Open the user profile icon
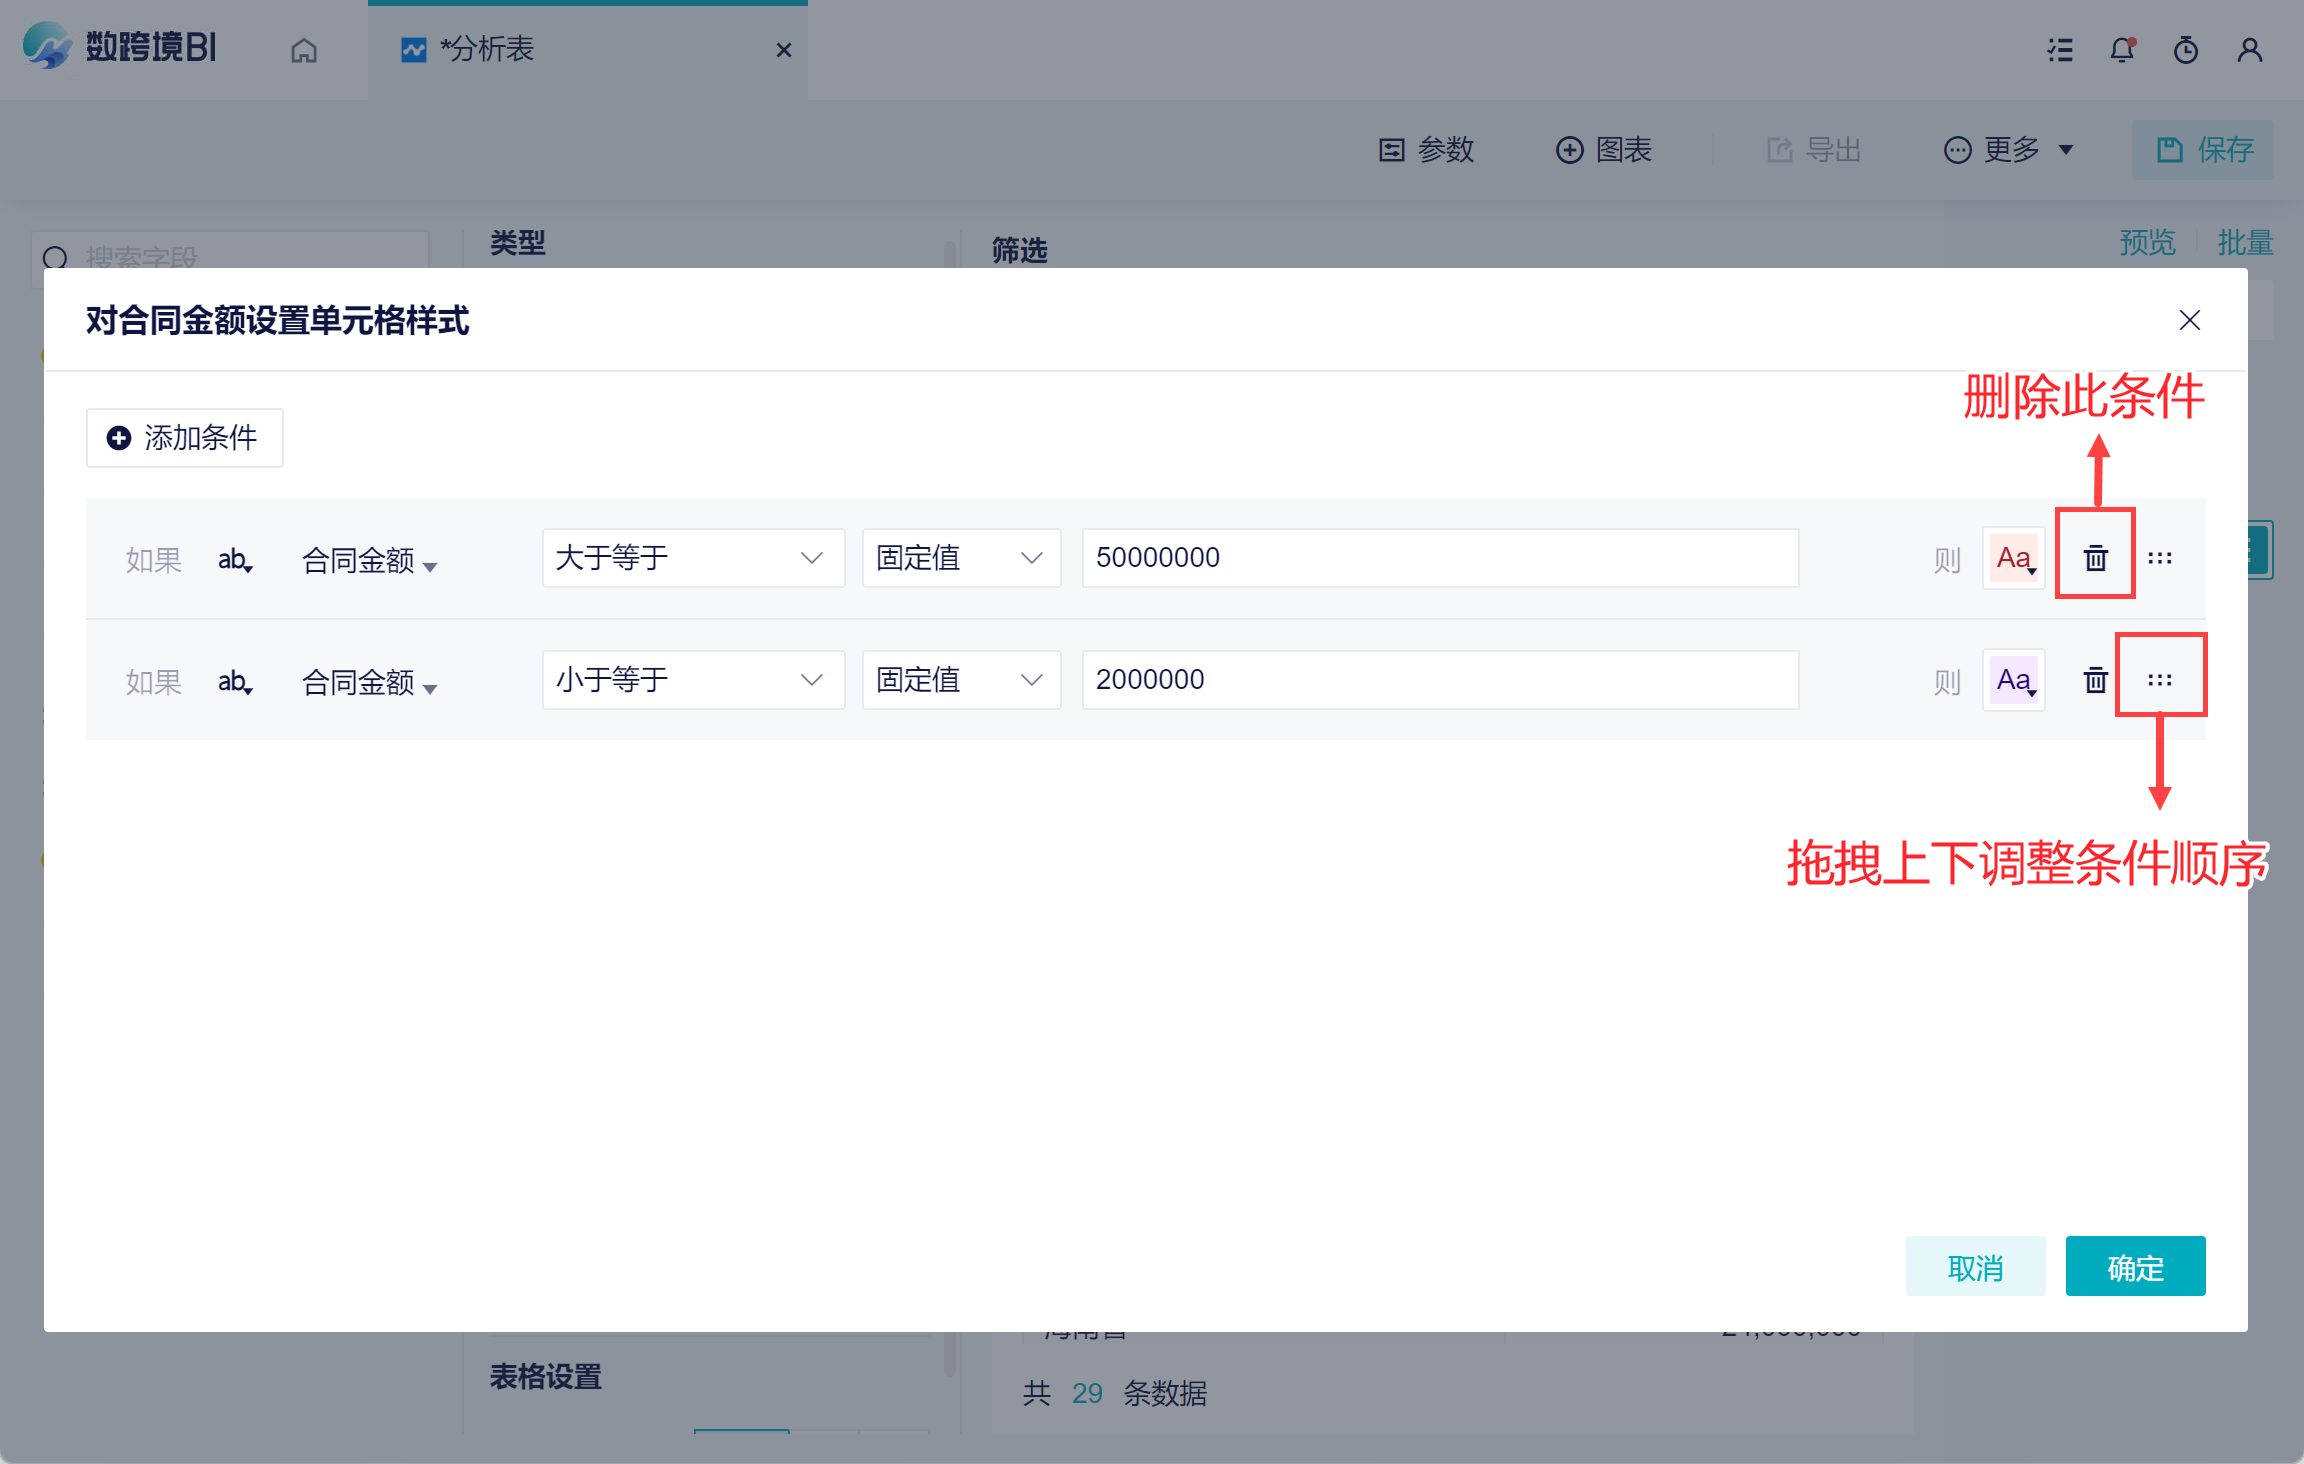 tap(2250, 49)
